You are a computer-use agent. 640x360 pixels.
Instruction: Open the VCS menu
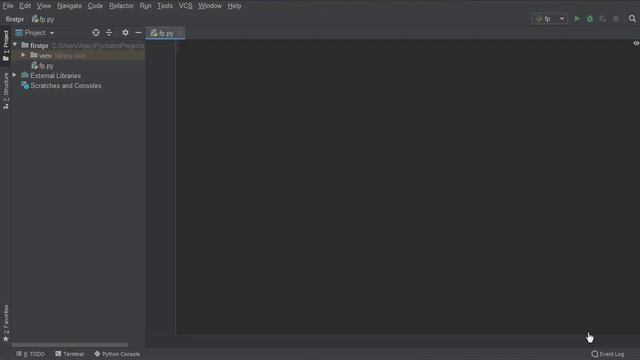point(185,6)
